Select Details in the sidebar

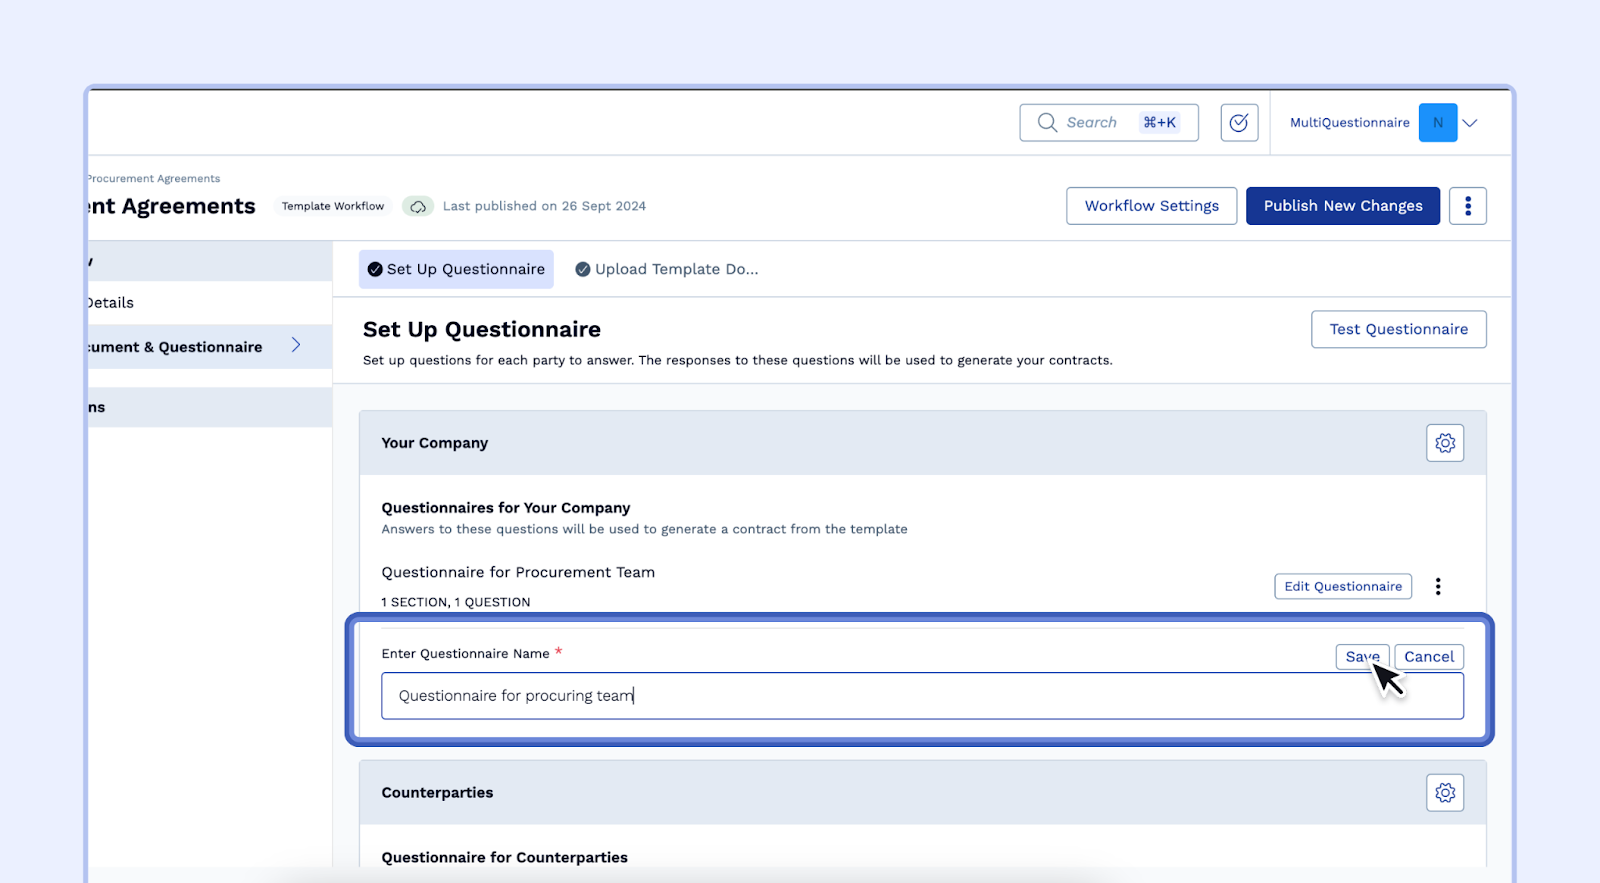110,303
